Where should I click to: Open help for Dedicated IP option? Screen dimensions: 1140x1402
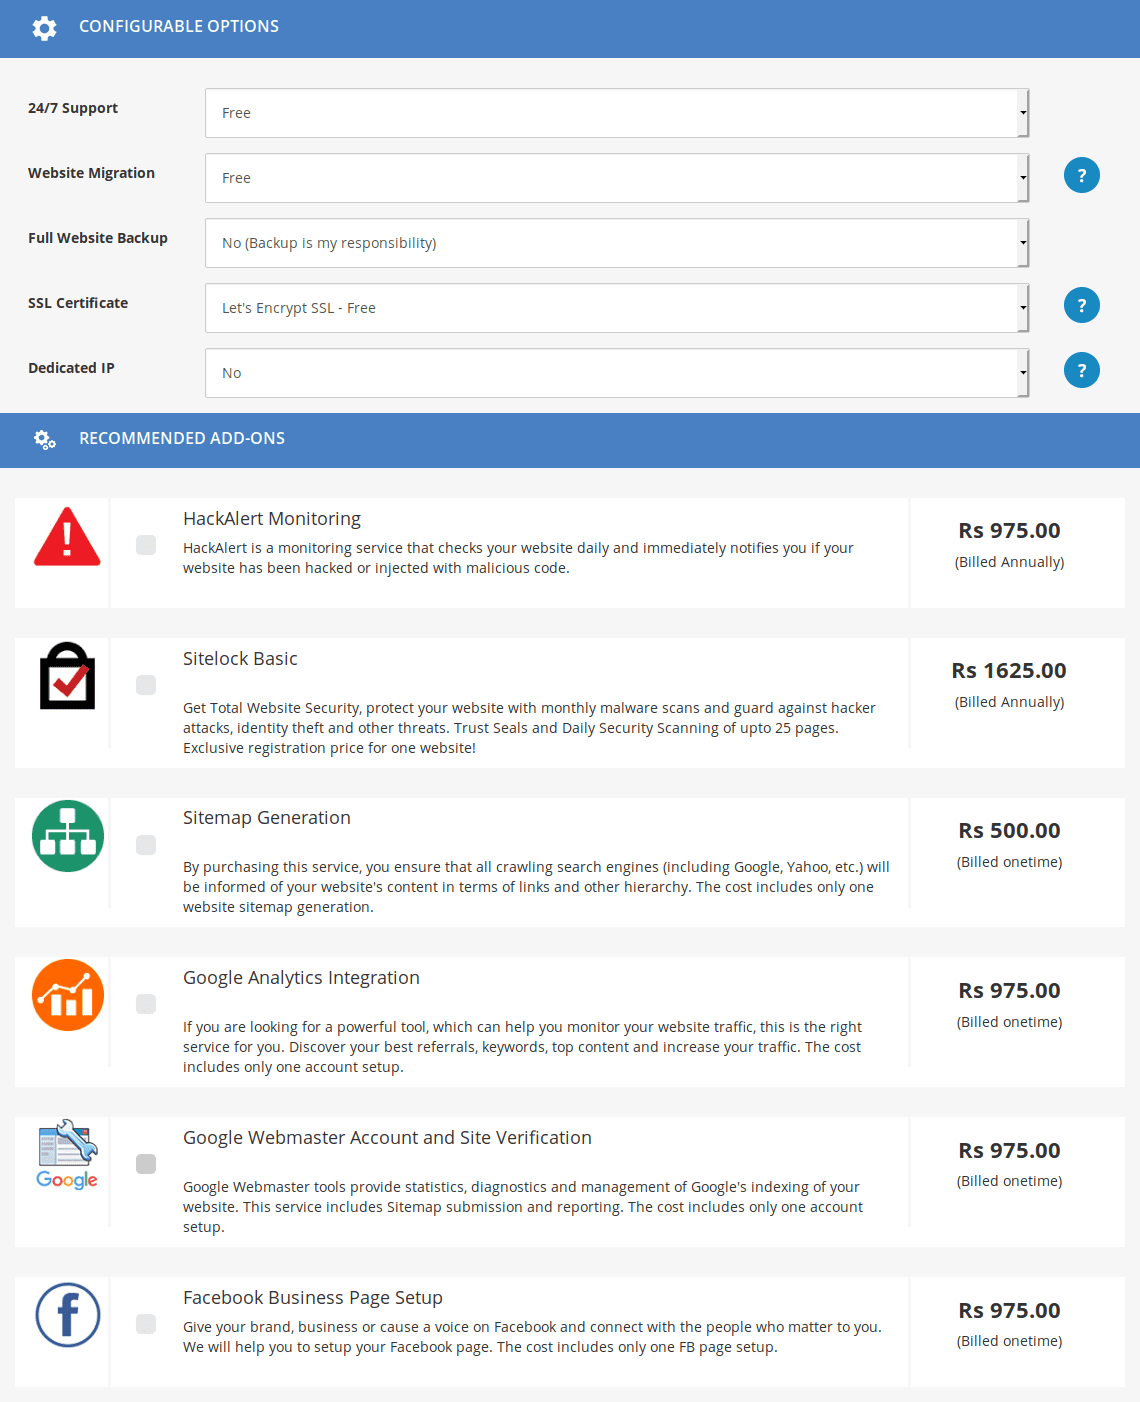1081,371
